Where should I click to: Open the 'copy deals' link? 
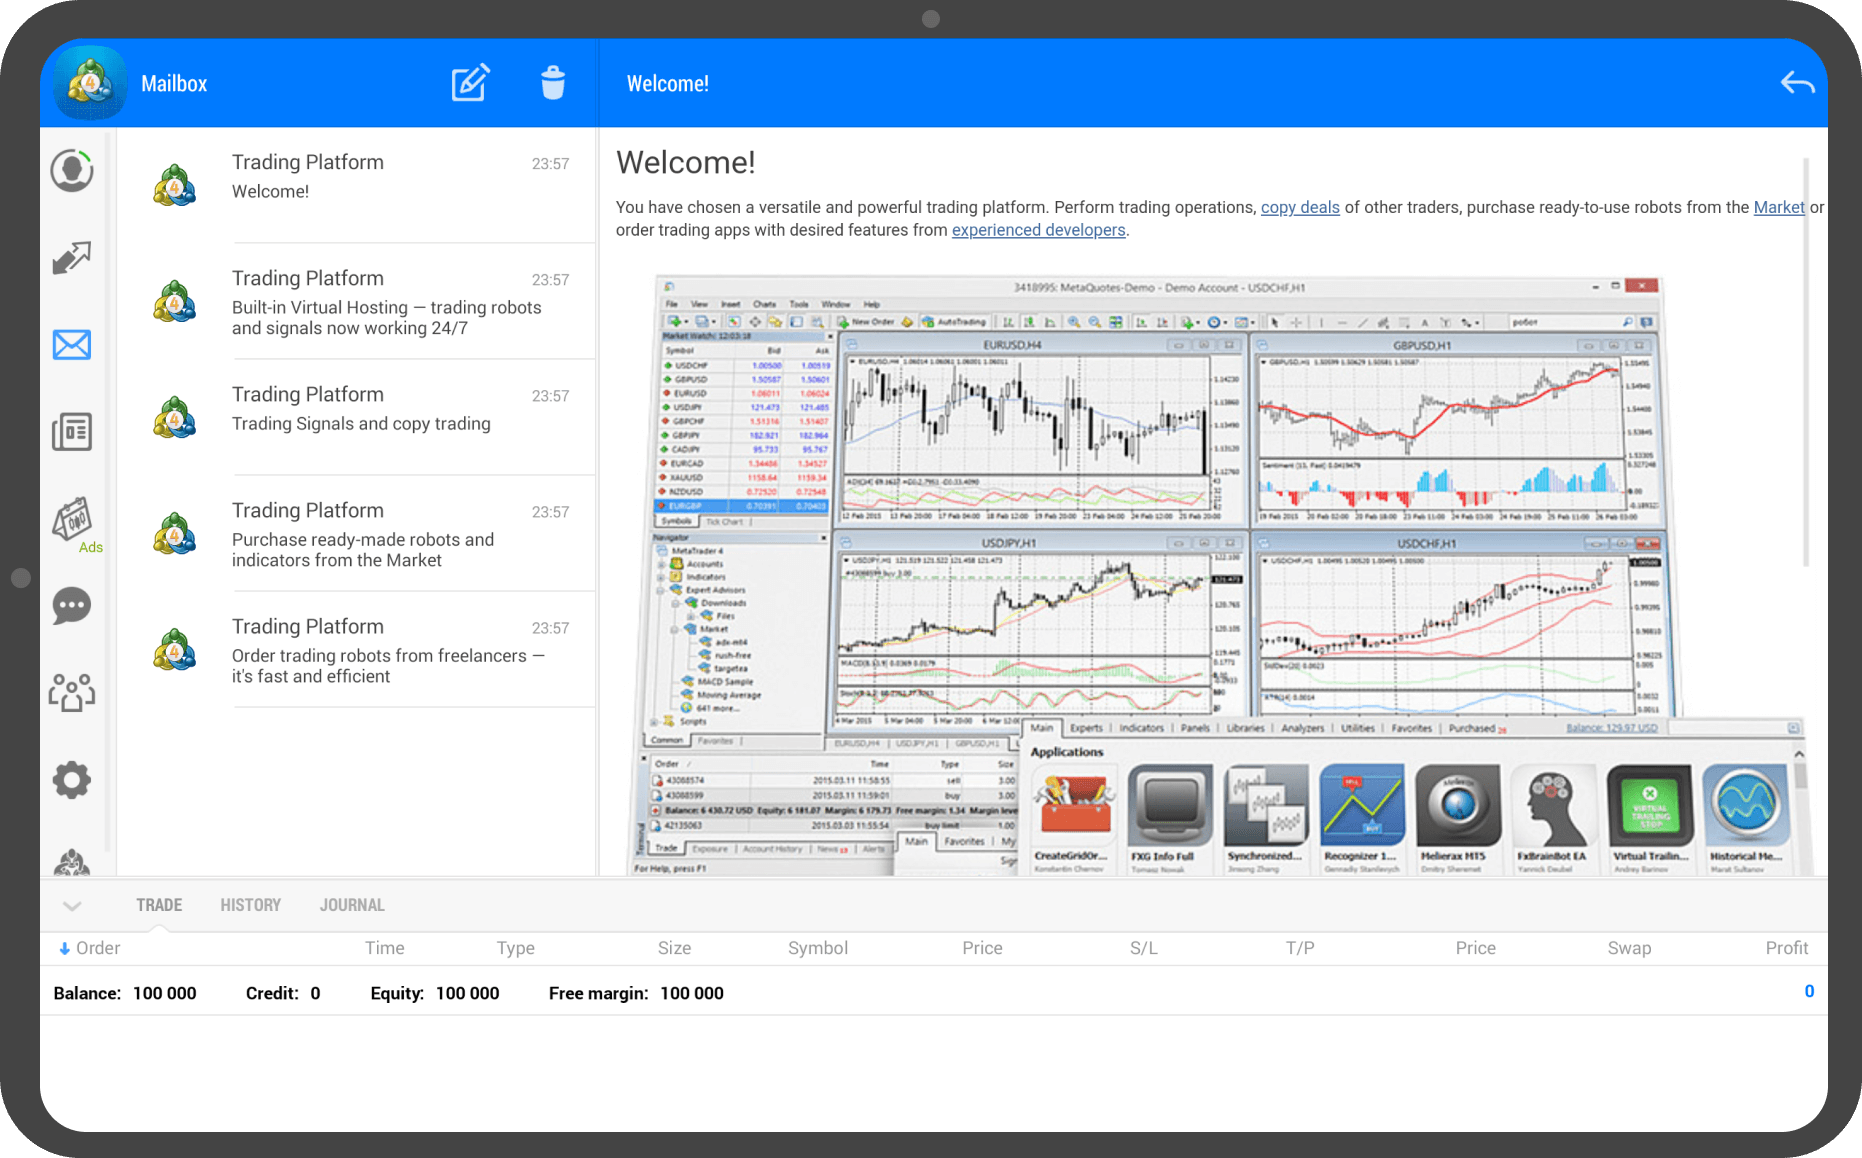point(1299,207)
